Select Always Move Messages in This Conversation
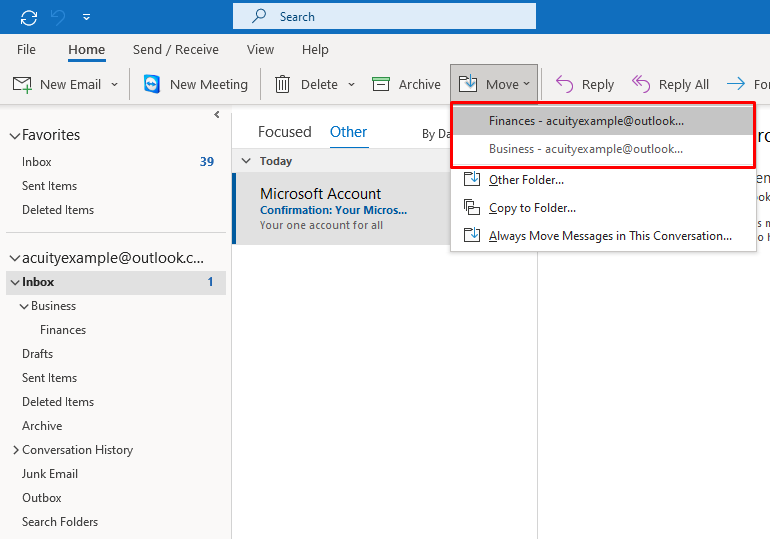 [610, 236]
